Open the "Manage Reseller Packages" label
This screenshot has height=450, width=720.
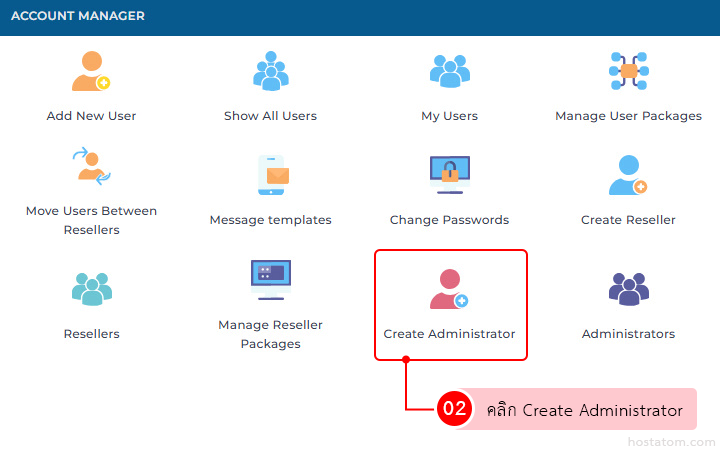coord(270,334)
